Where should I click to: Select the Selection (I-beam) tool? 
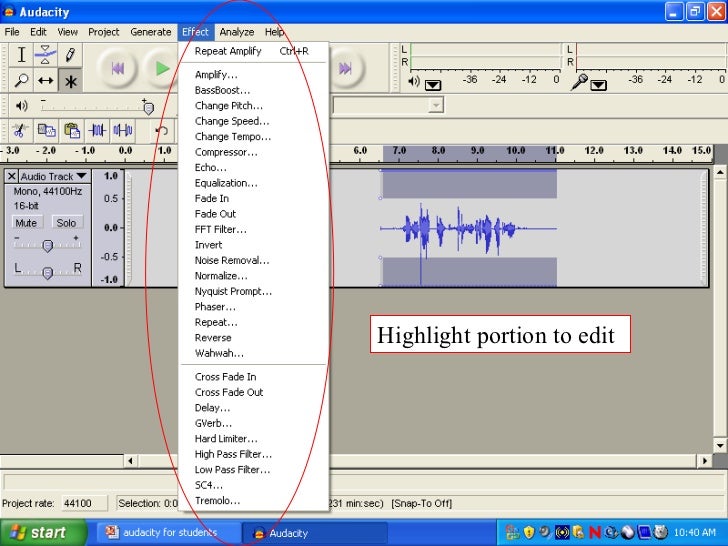22,55
